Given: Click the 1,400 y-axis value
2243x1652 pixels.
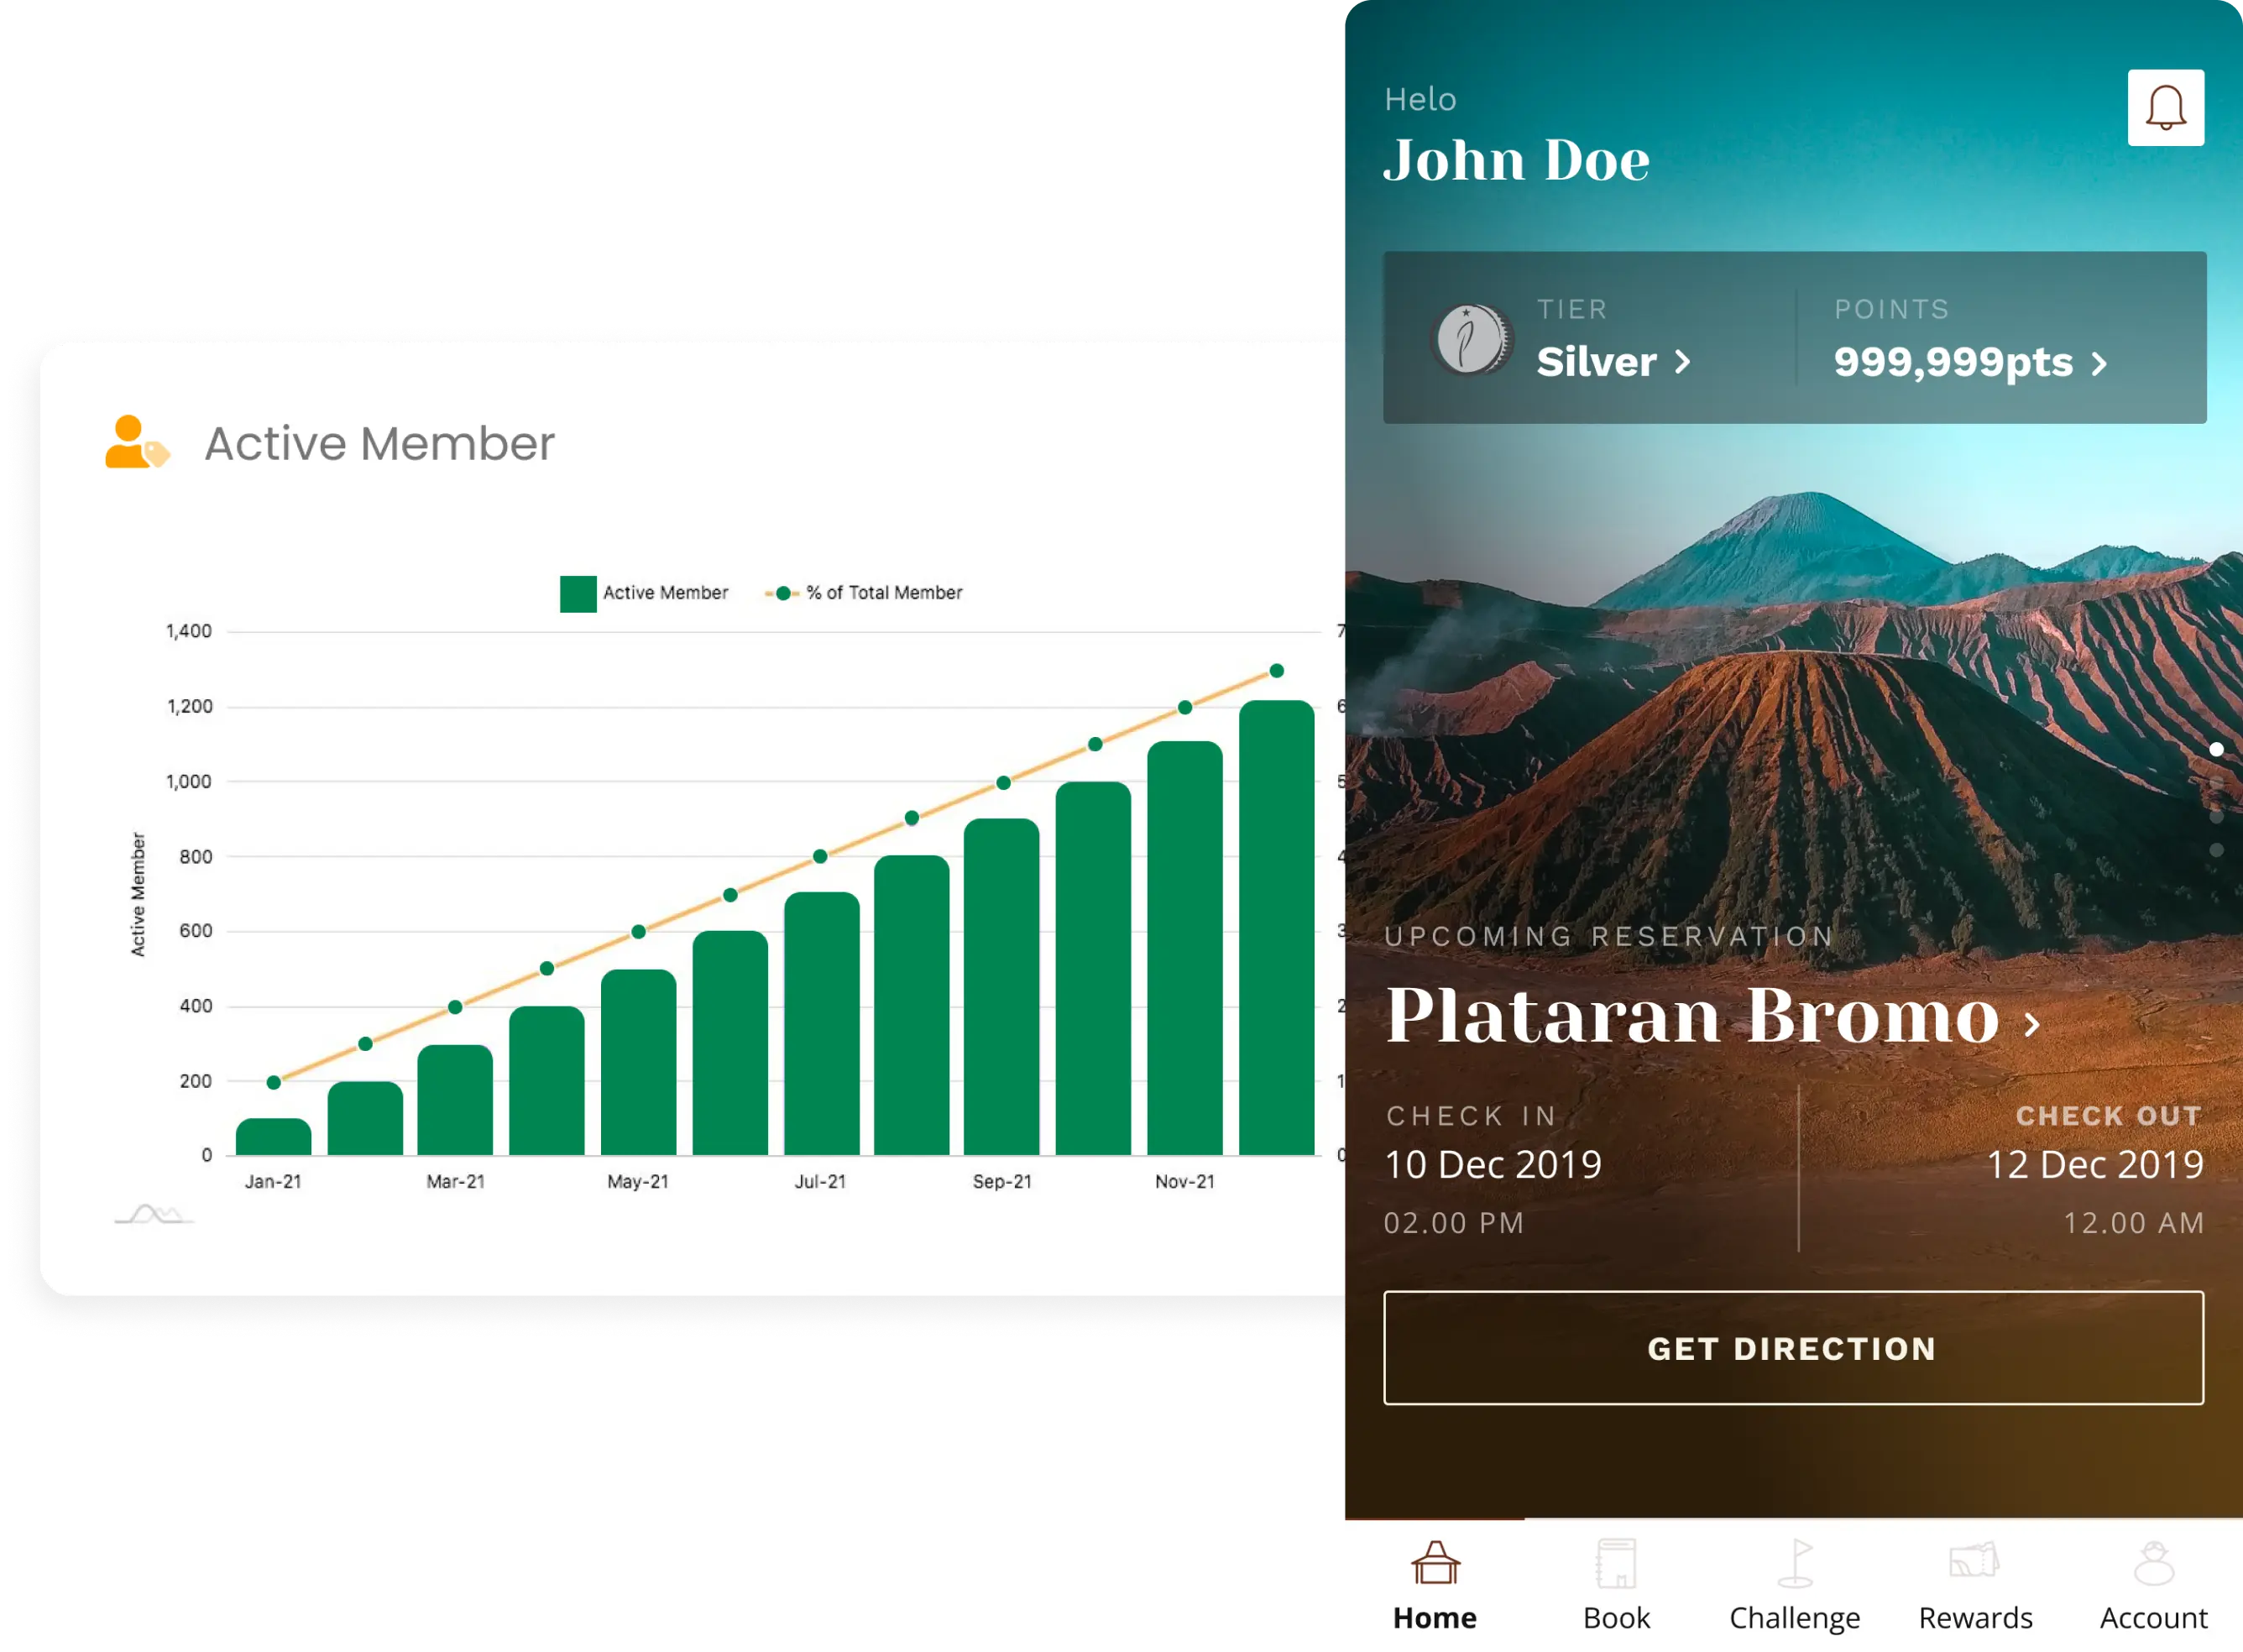Looking at the screenshot, I should tap(189, 631).
